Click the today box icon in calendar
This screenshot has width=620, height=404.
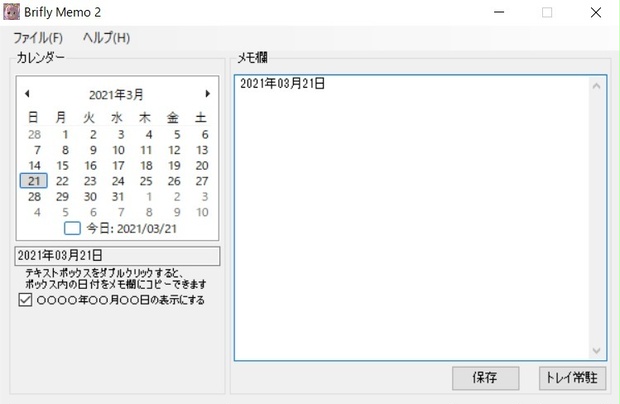click(x=72, y=228)
